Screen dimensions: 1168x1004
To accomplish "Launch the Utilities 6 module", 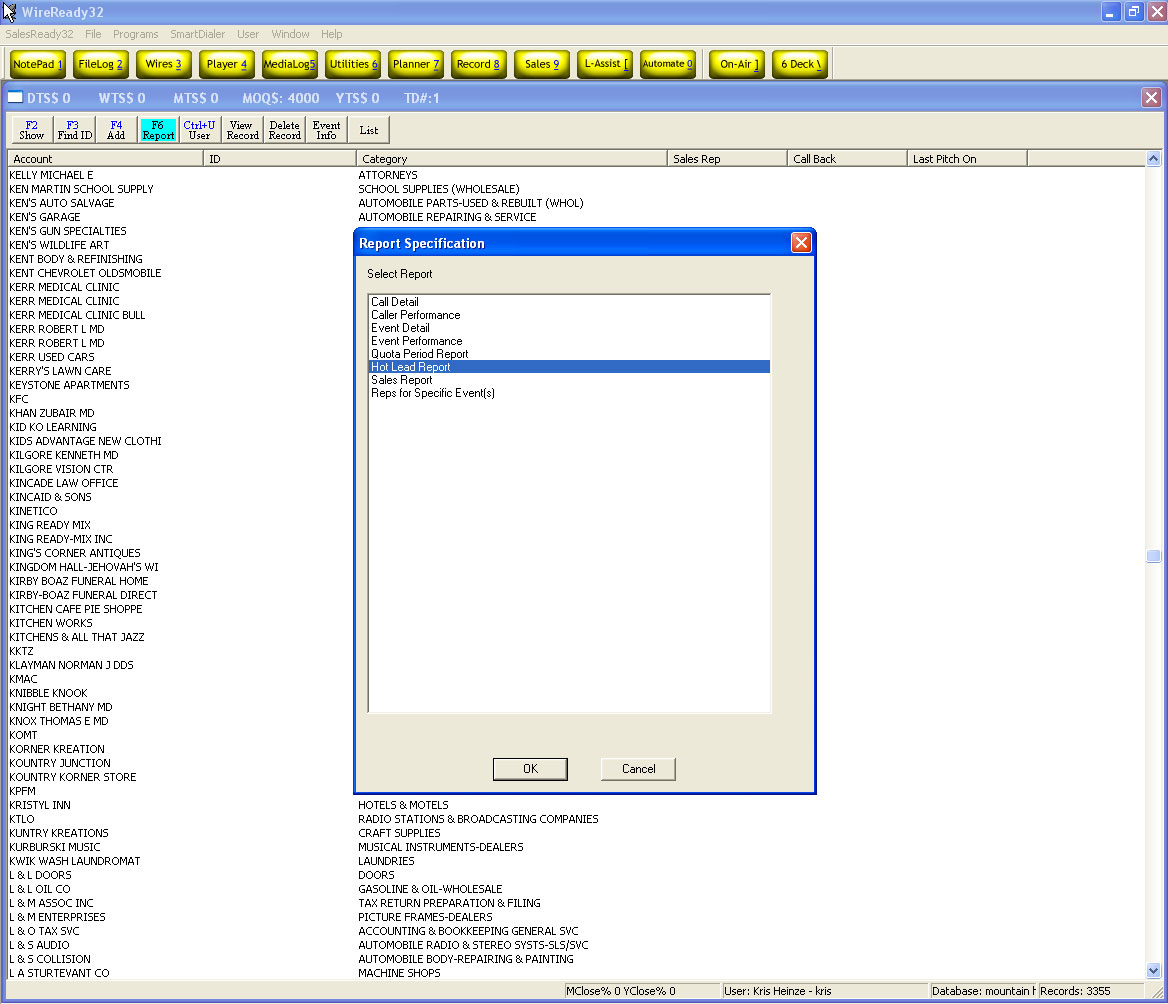I will 353,64.
